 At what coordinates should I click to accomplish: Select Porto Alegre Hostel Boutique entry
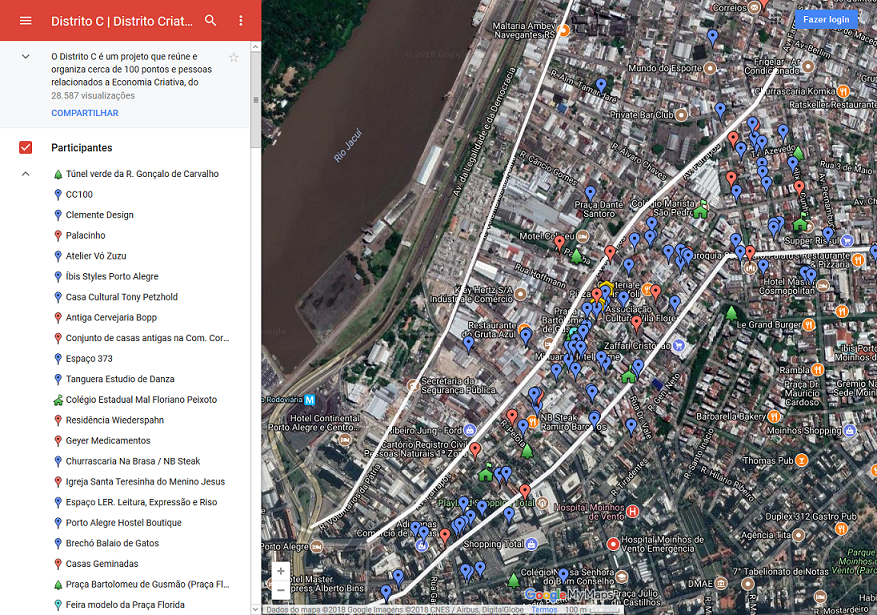pos(124,523)
